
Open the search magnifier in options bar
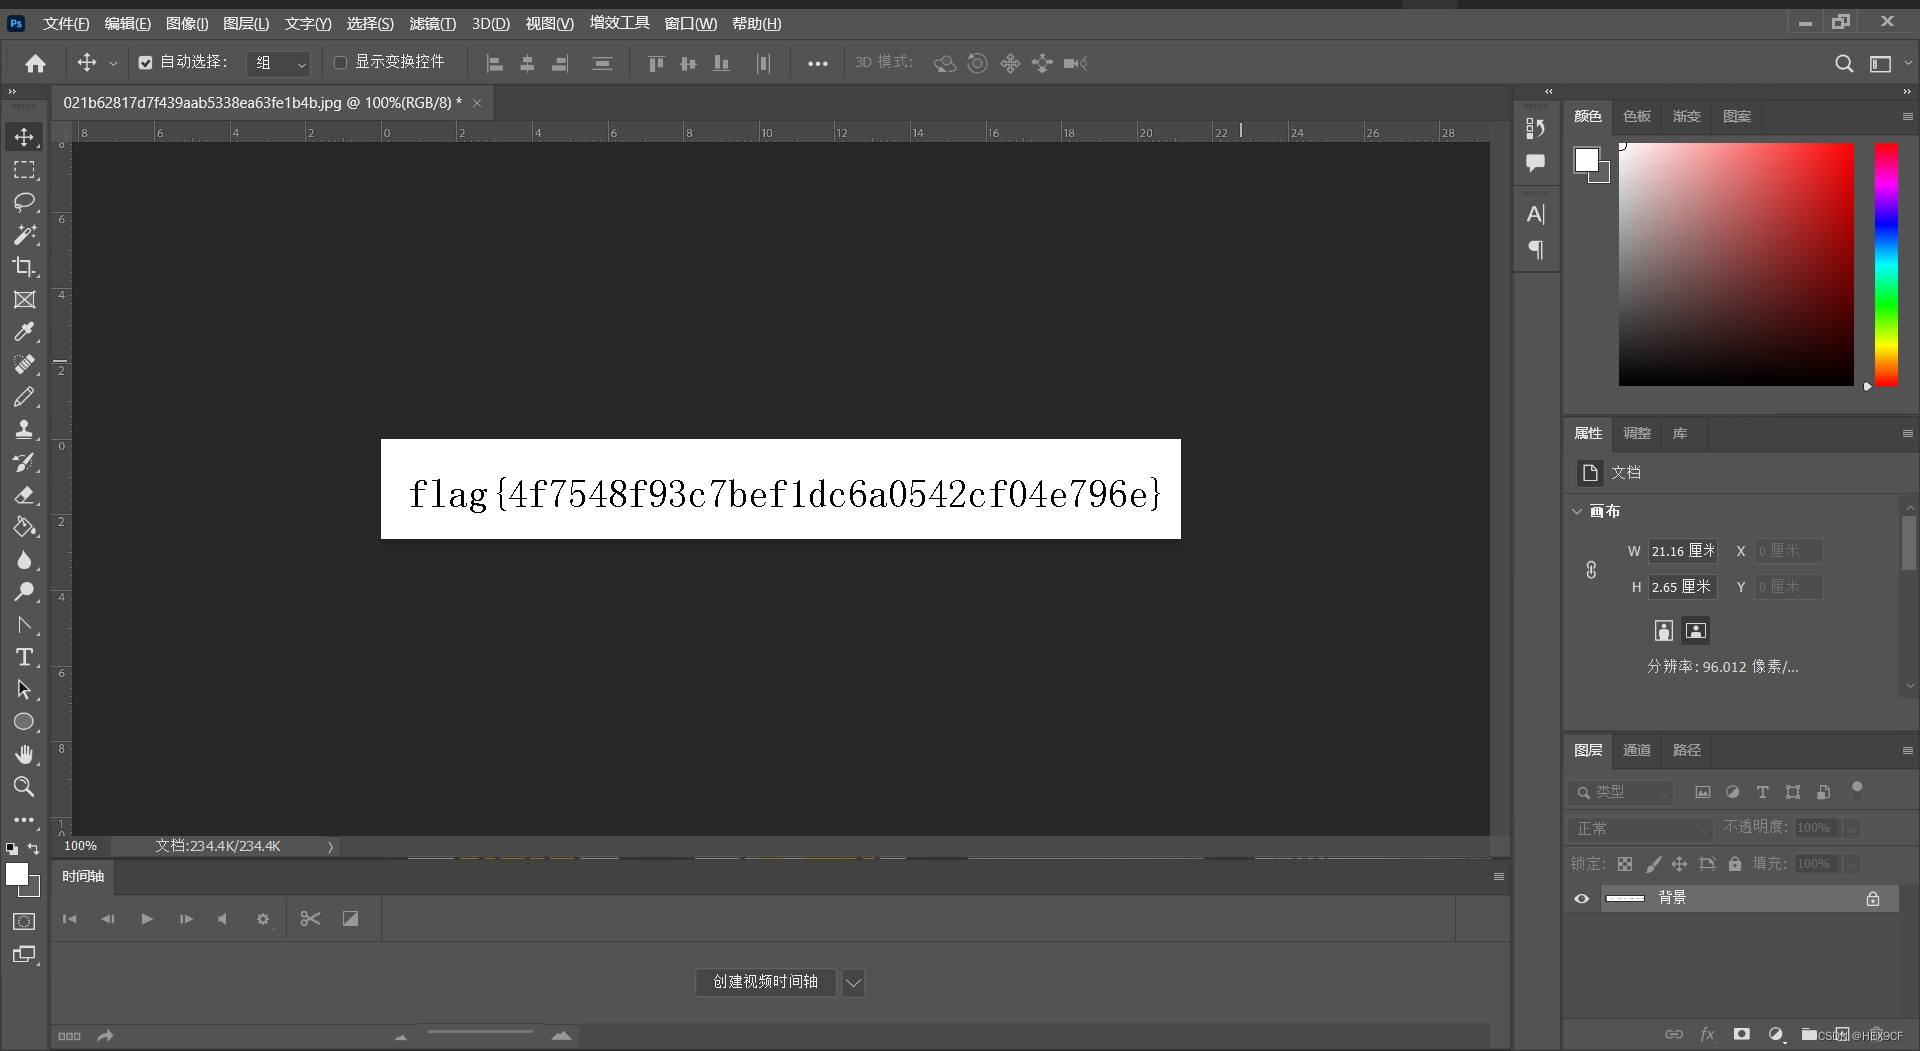point(1844,63)
